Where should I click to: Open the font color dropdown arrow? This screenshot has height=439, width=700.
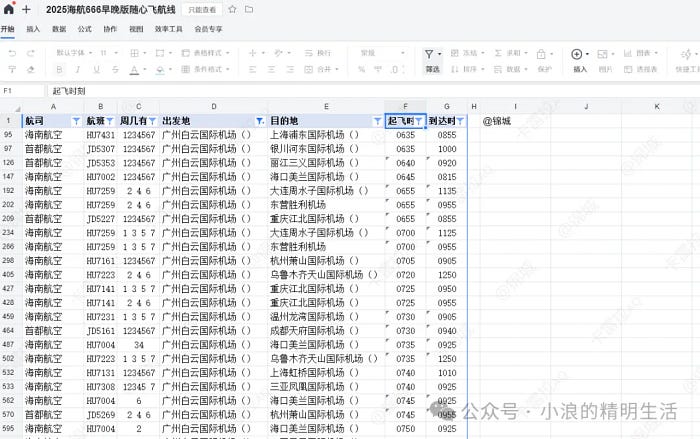coord(145,70)
